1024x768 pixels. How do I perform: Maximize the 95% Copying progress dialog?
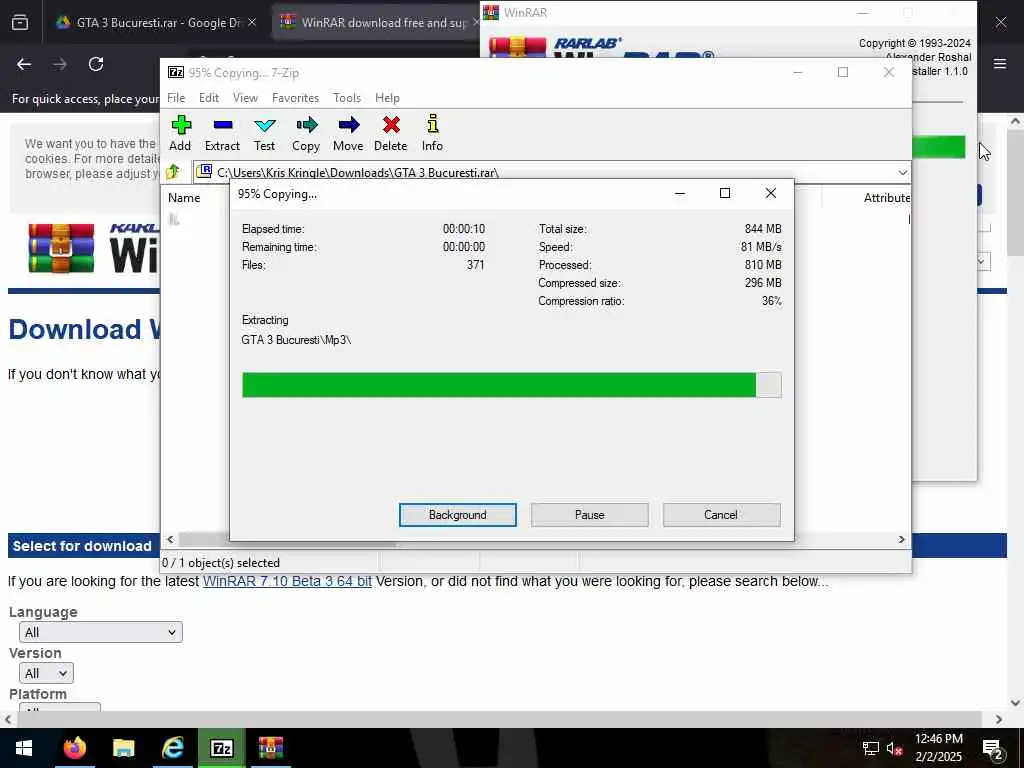click(x=724, y=193)
